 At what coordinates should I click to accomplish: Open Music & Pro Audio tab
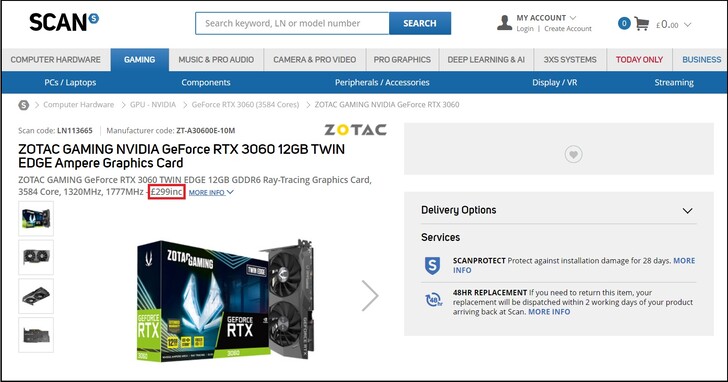pos(216,60)
